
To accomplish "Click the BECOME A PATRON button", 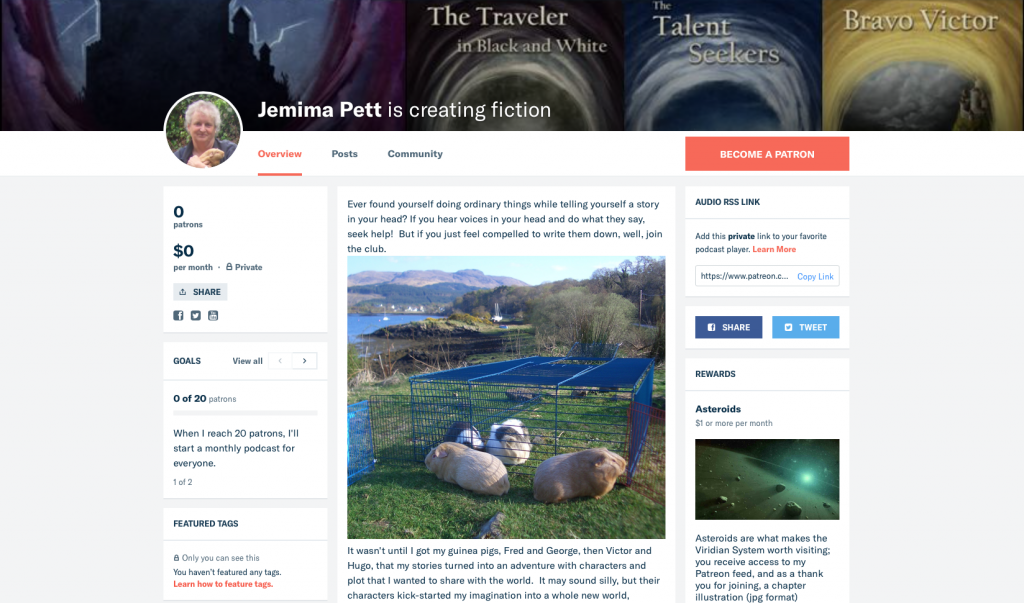I will [x=767, y=154].
